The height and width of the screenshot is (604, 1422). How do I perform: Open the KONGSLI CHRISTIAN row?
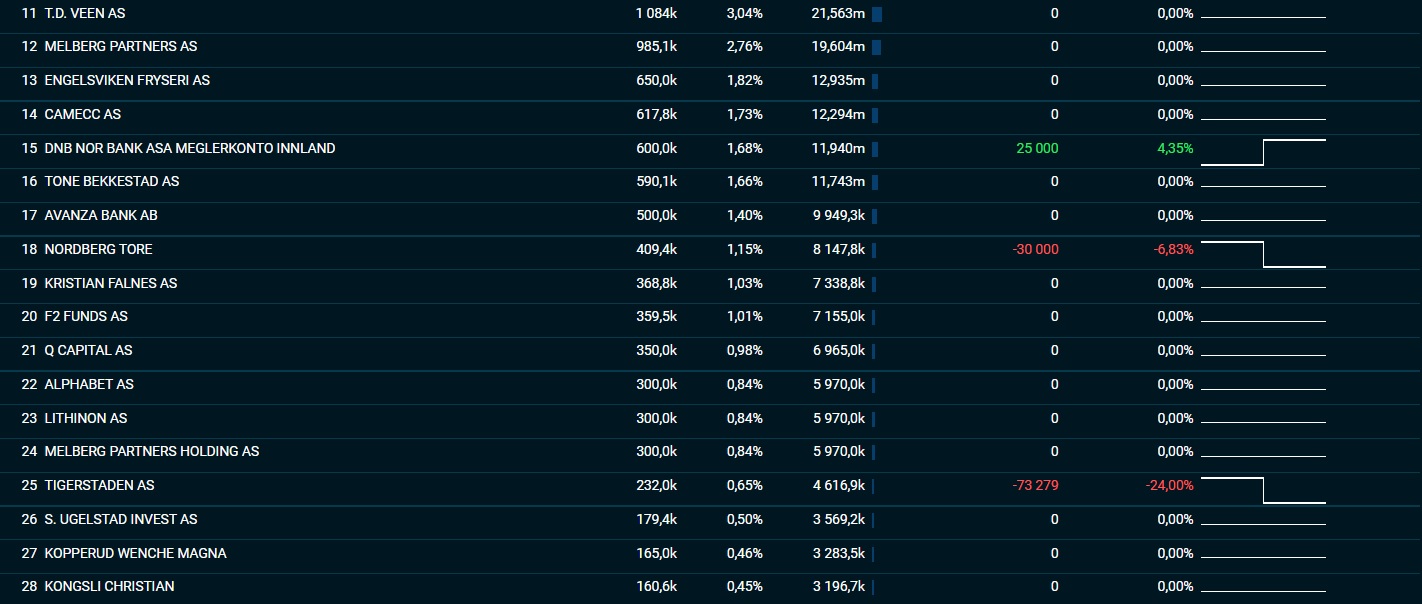[x=711, y=586]
